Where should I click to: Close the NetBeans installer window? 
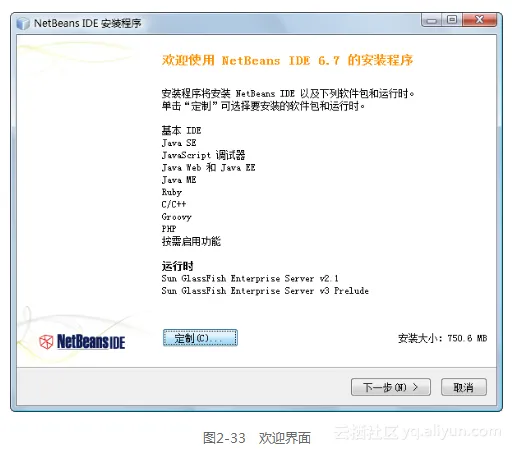[x=480, y=20]
